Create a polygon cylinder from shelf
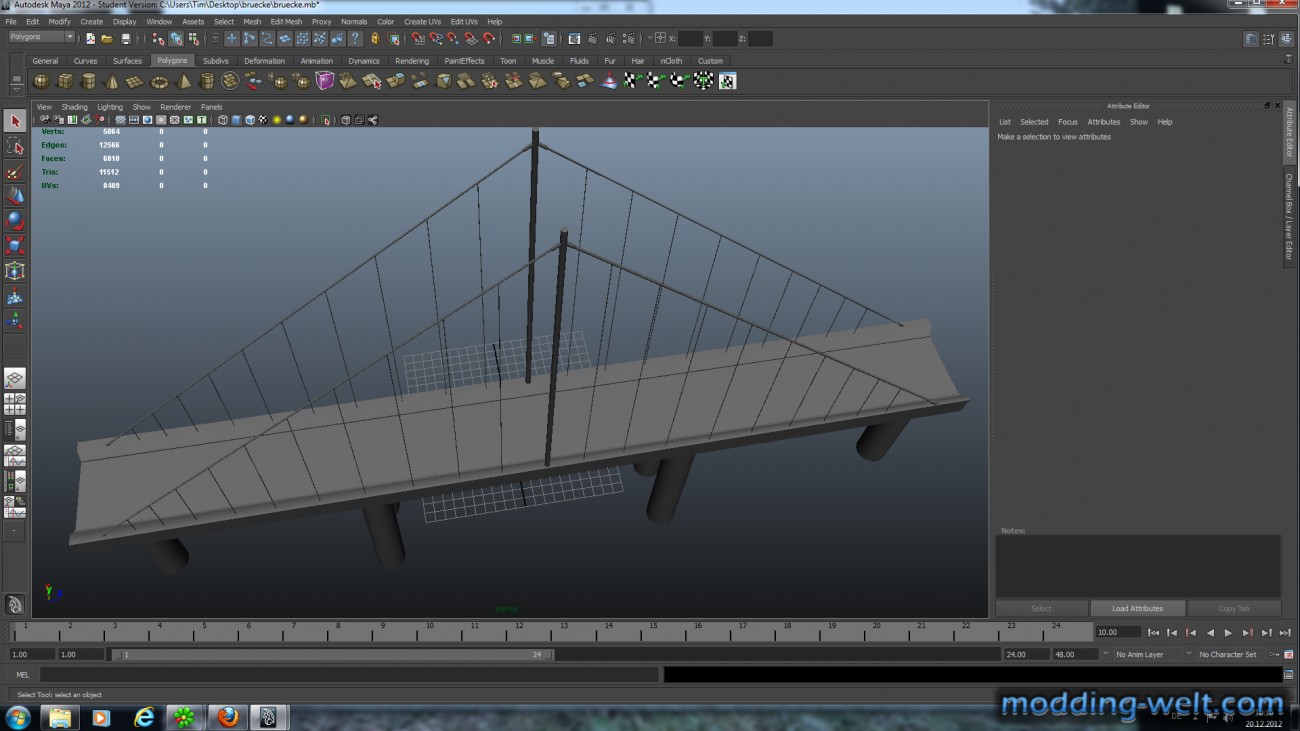1300x731 pixels. [x=89, y=81]
